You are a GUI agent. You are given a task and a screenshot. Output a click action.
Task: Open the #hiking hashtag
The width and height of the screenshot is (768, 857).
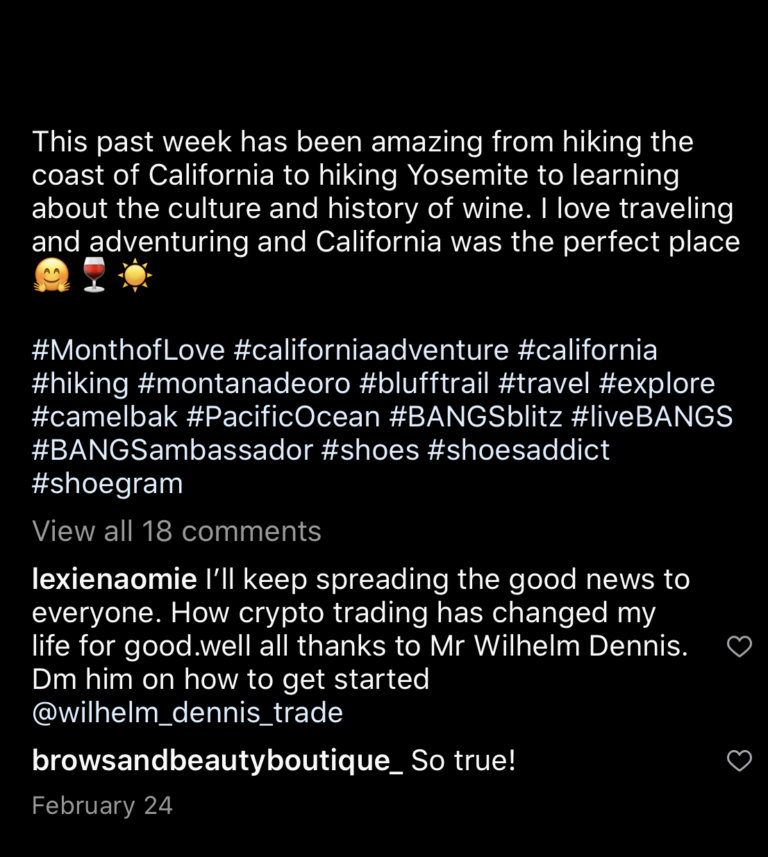click(x=80, y=384)
